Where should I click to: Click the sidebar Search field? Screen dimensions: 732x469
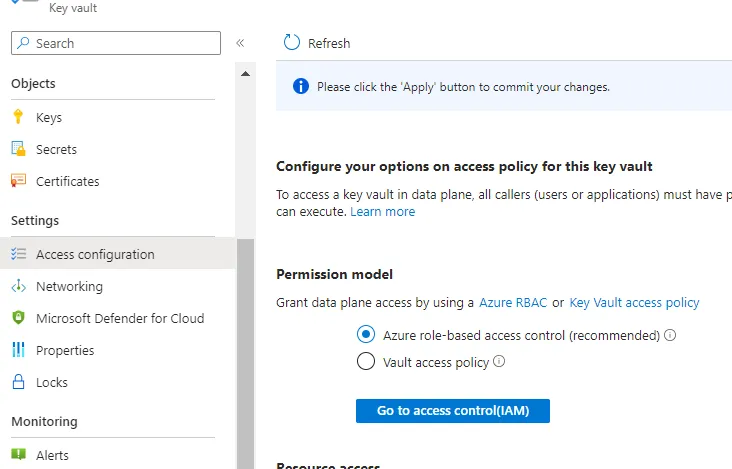tap(115, 43)
